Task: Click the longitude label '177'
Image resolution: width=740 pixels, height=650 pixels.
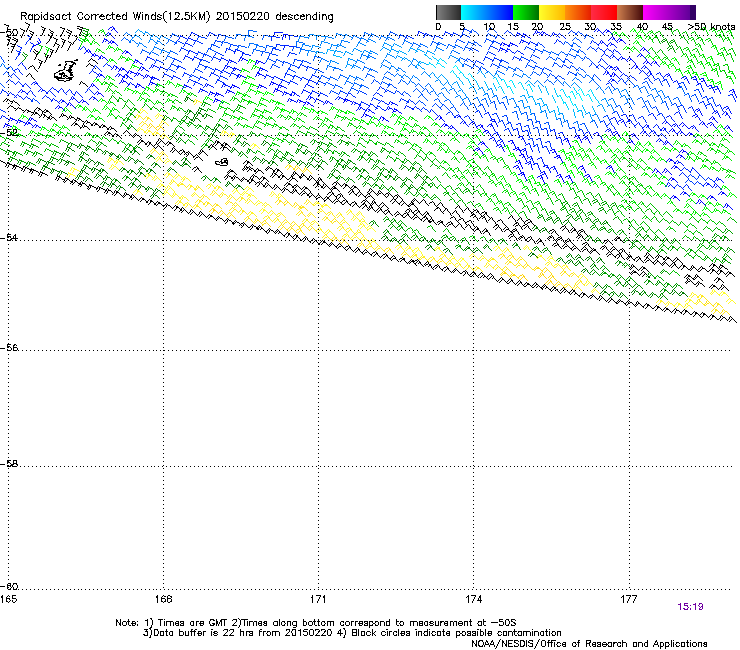Action: 629,599
